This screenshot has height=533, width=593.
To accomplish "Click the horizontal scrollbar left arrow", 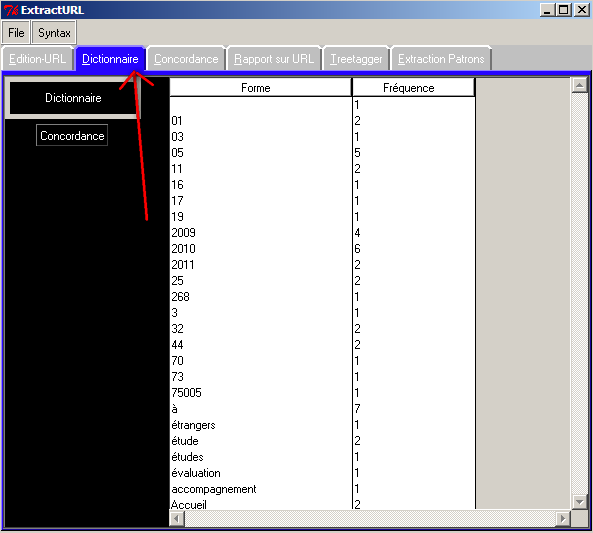I will click(x=177, y=518).
